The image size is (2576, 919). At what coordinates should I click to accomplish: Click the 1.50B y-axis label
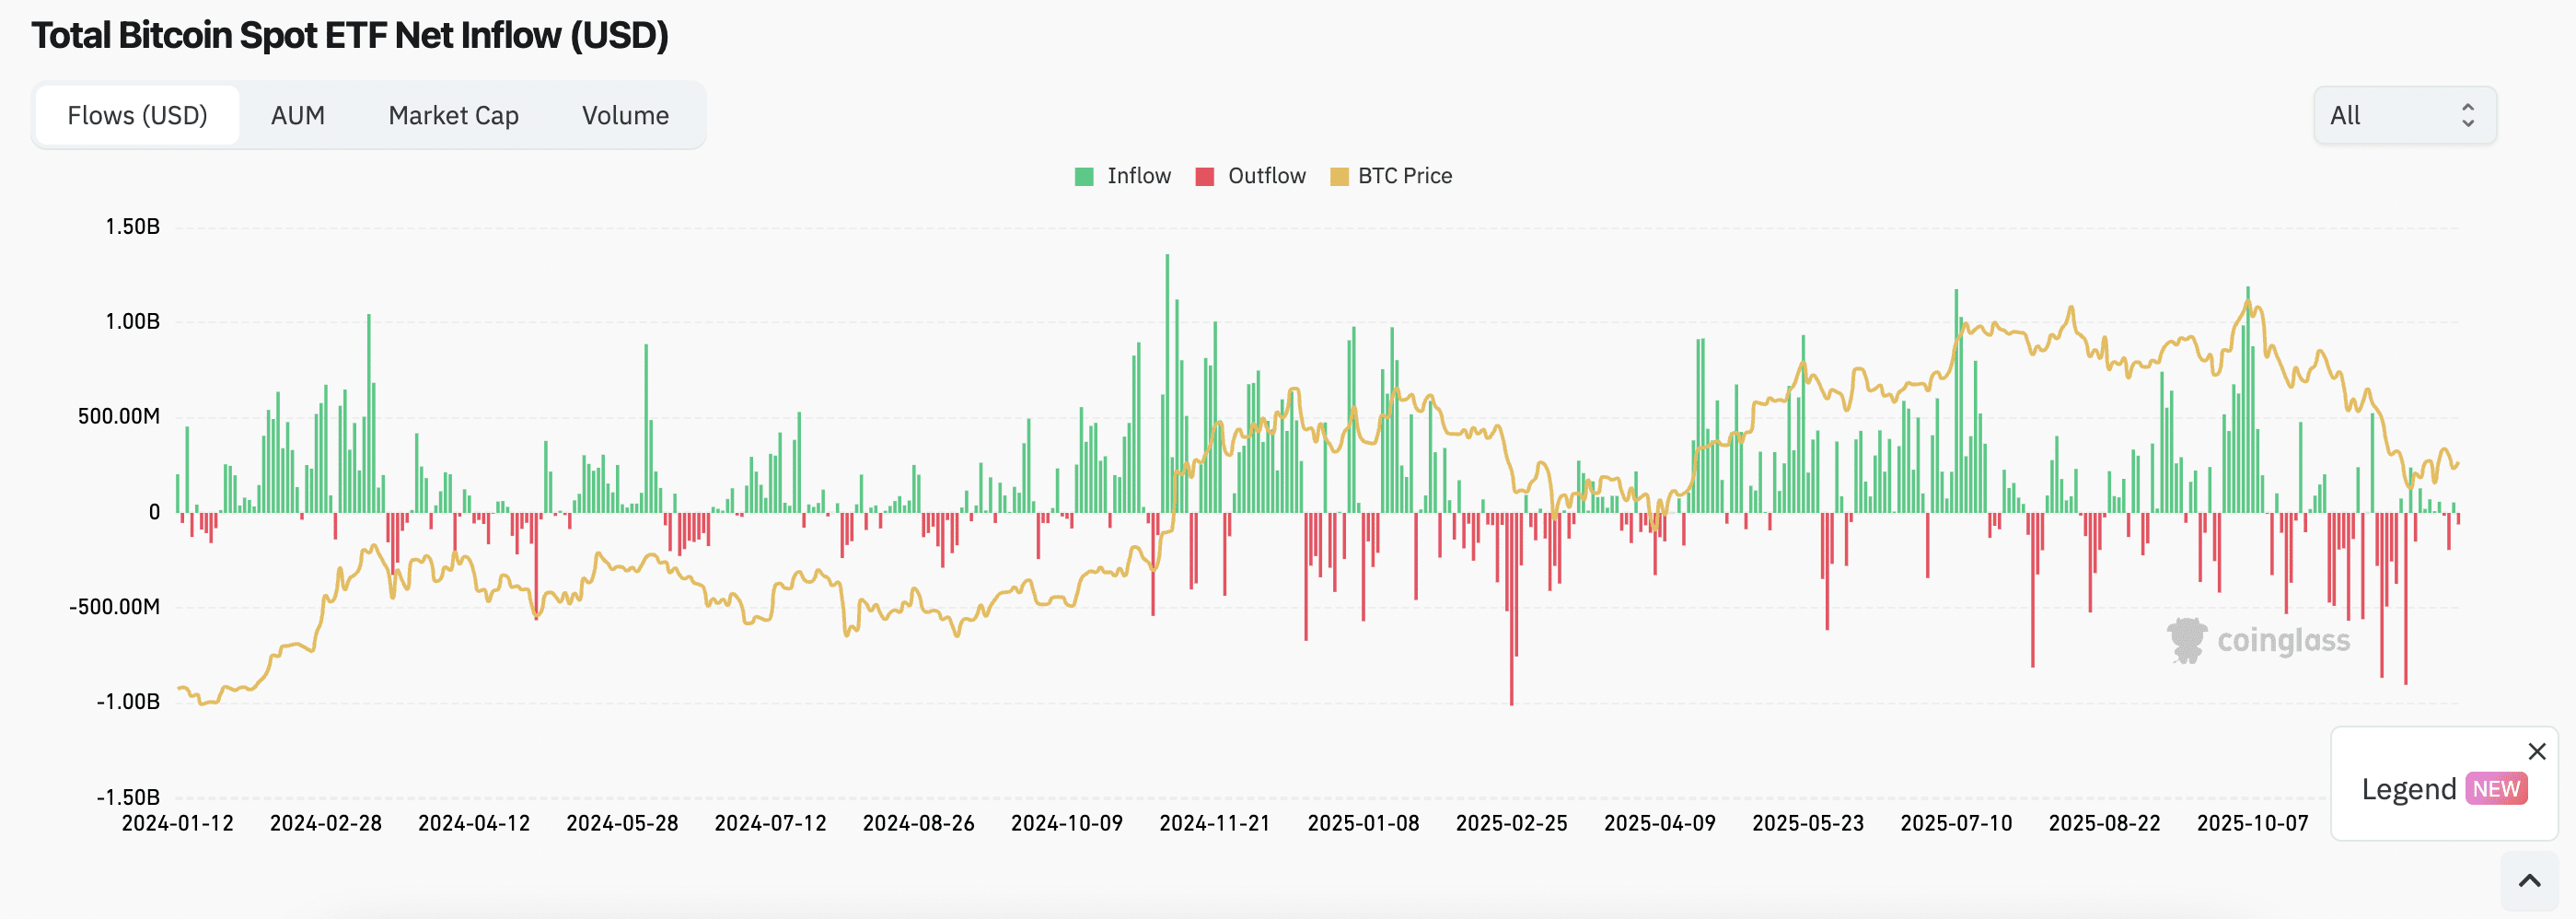tap(132, 227)
